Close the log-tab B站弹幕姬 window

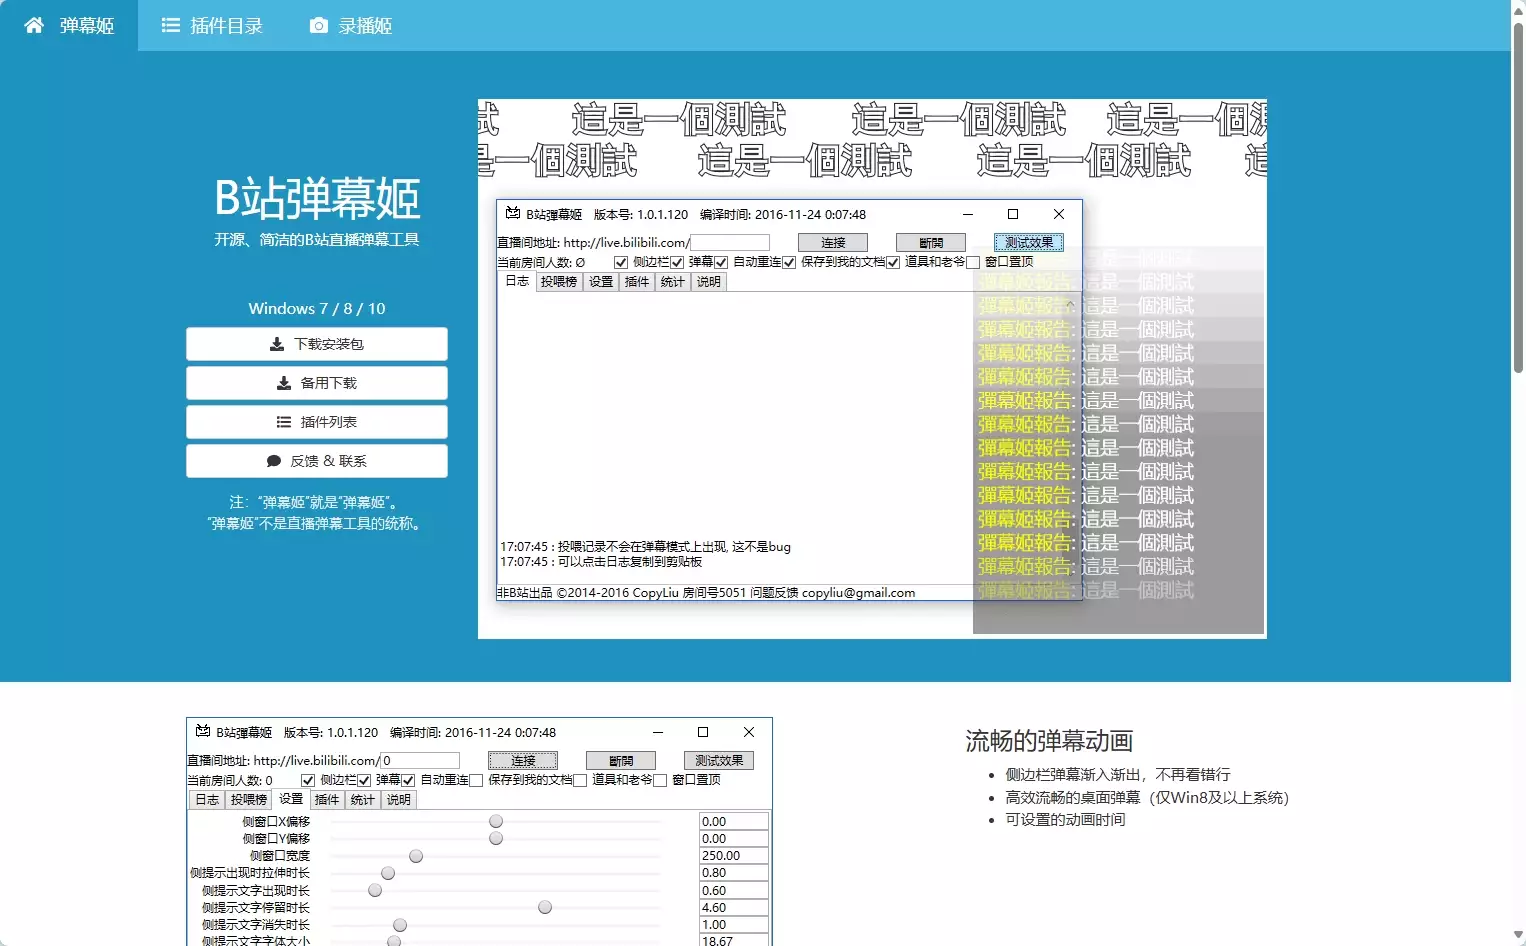(x=1059, y=214)
